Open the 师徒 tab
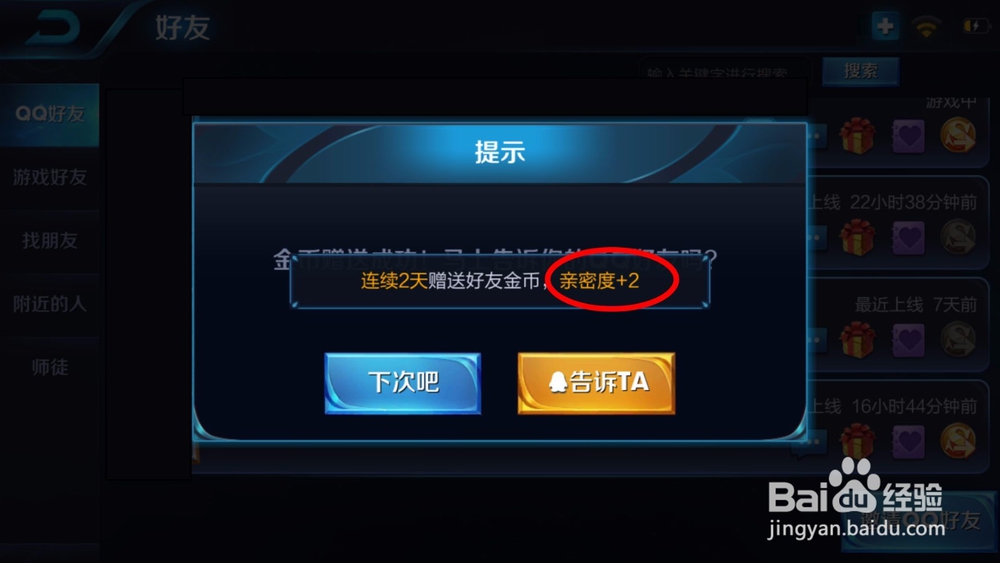 click(x=50, y=367)
